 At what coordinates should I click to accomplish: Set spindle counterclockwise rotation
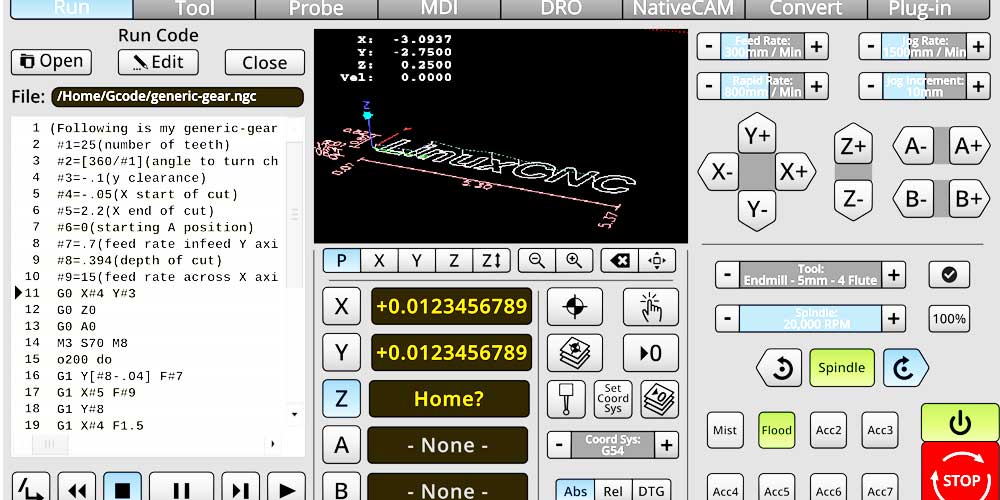(x=779, y=368)
